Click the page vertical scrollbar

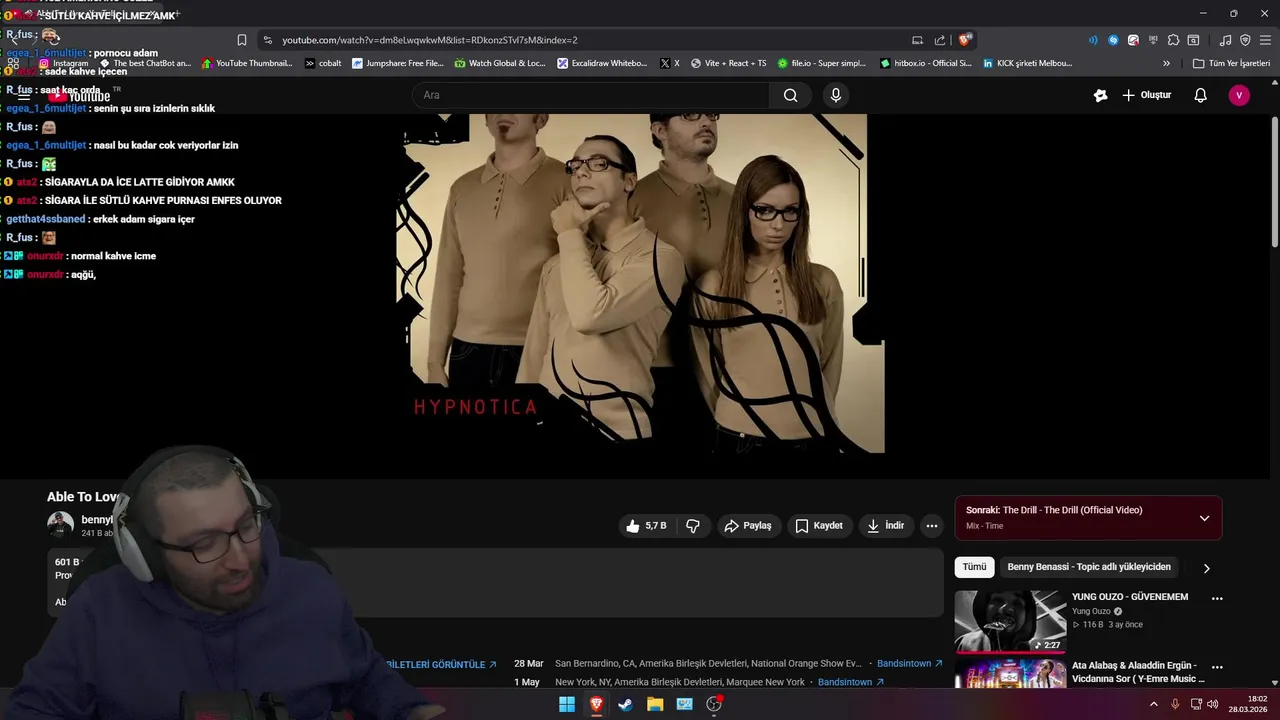click(x=1274, y=180)
